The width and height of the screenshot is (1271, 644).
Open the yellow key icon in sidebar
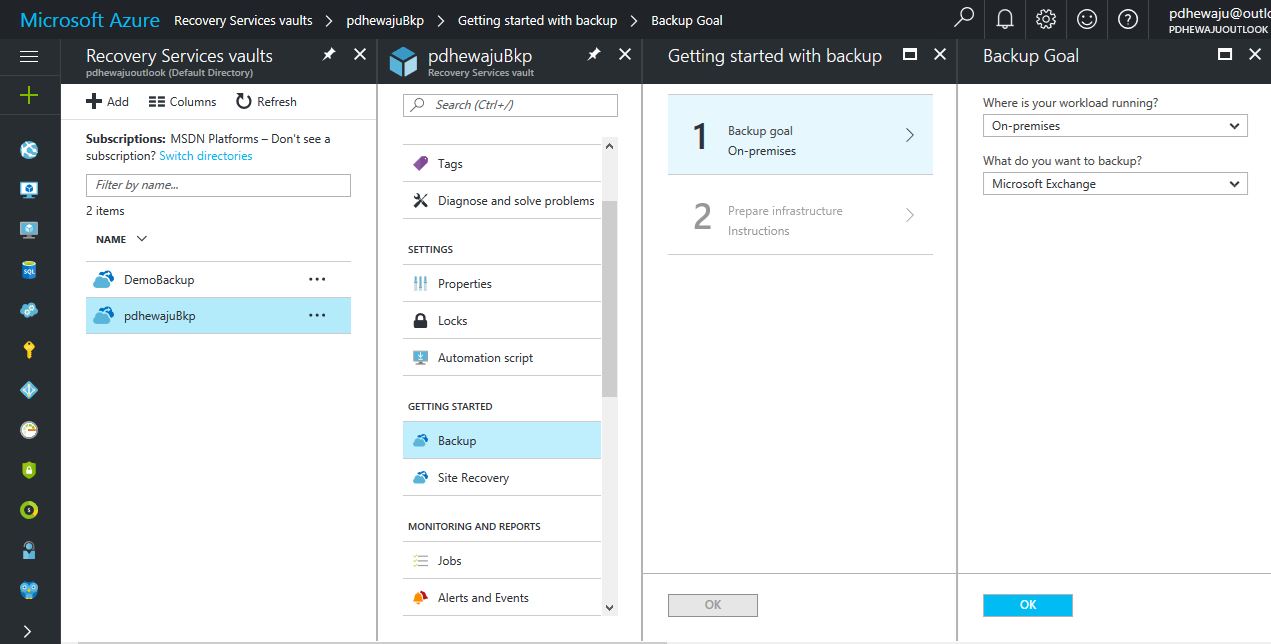29,350
